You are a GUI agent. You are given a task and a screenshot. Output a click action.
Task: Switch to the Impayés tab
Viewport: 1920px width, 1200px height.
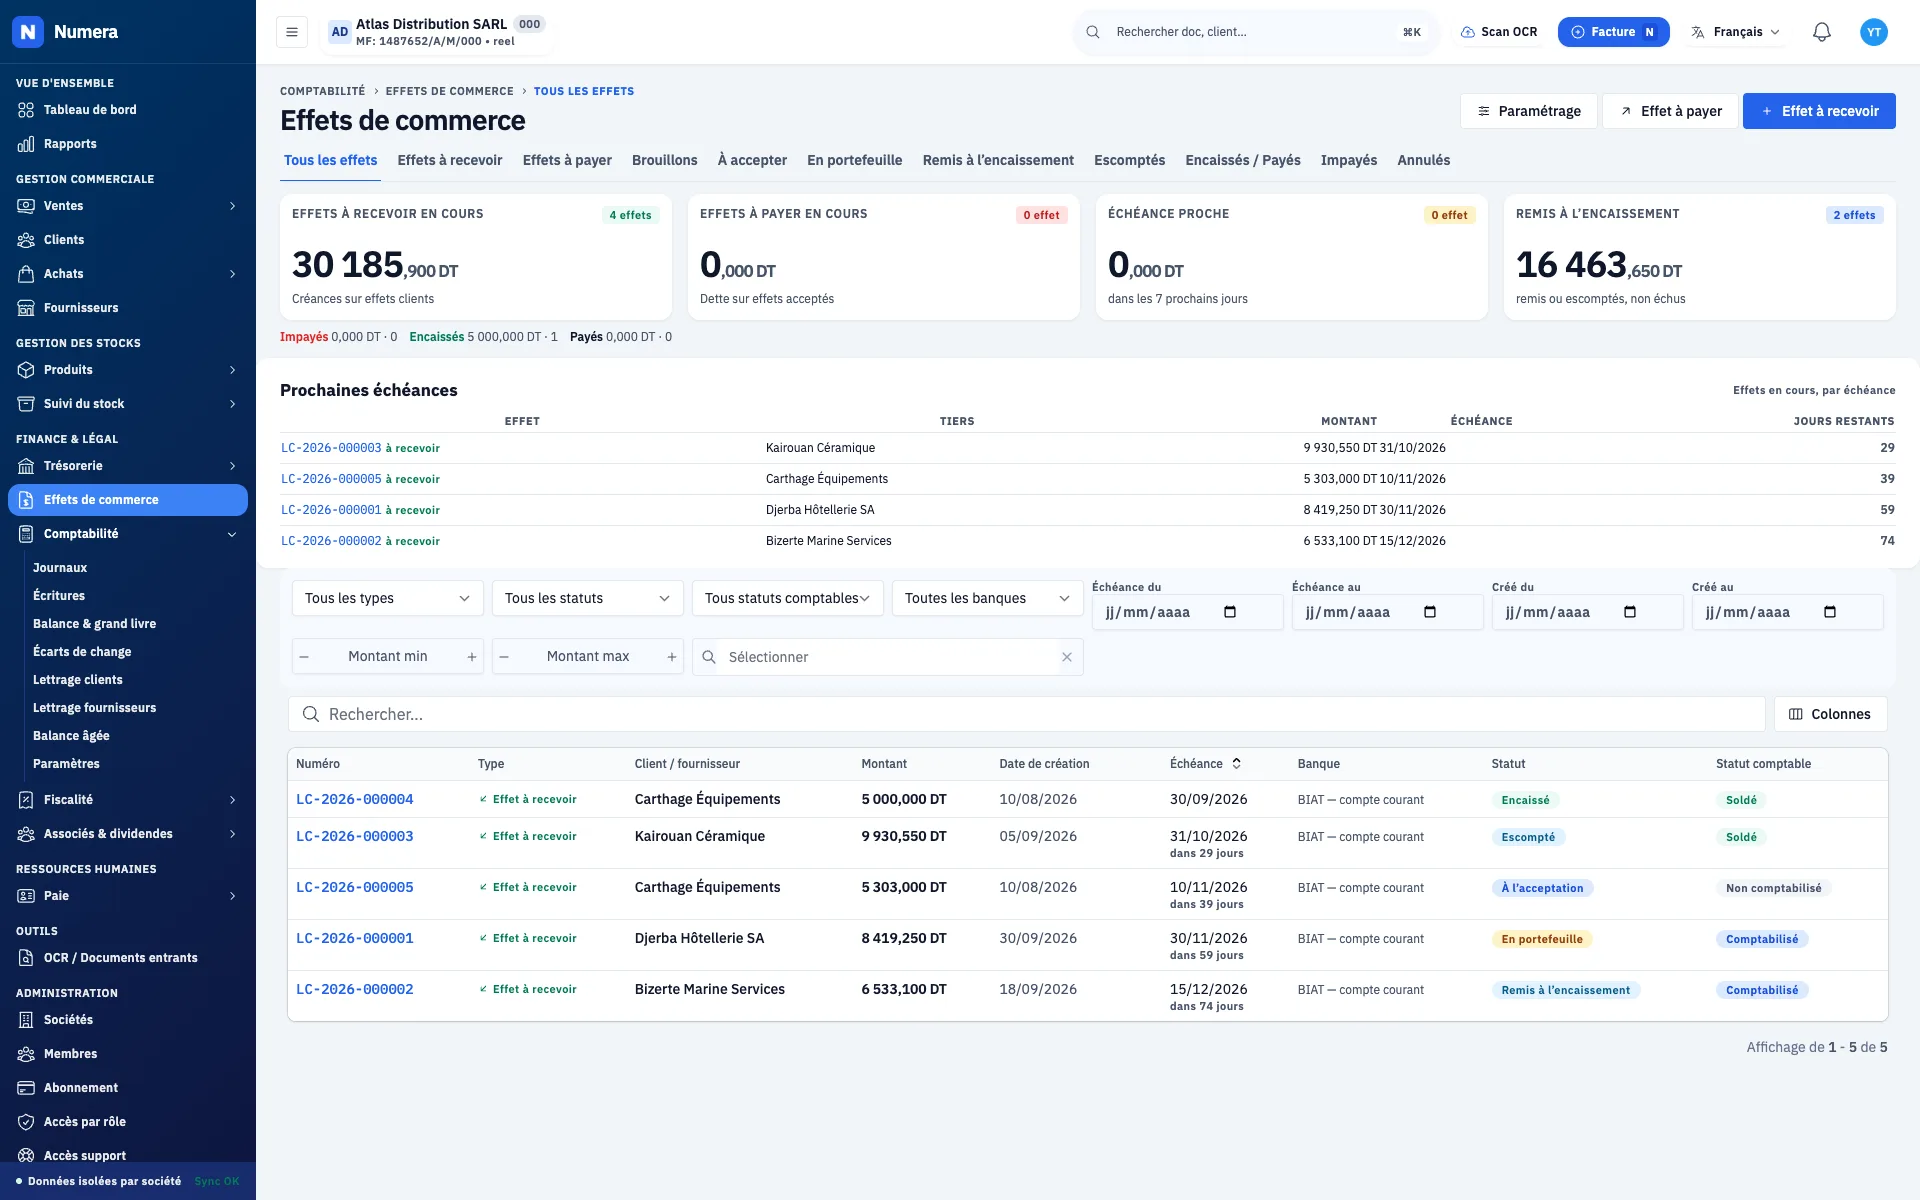(x=1349, y=160)
